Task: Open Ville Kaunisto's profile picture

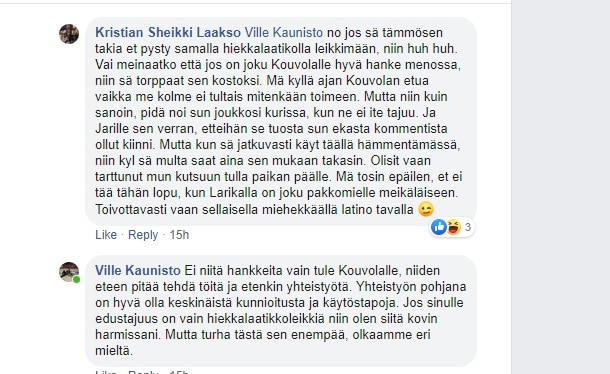Action: [x=69, y=272]
